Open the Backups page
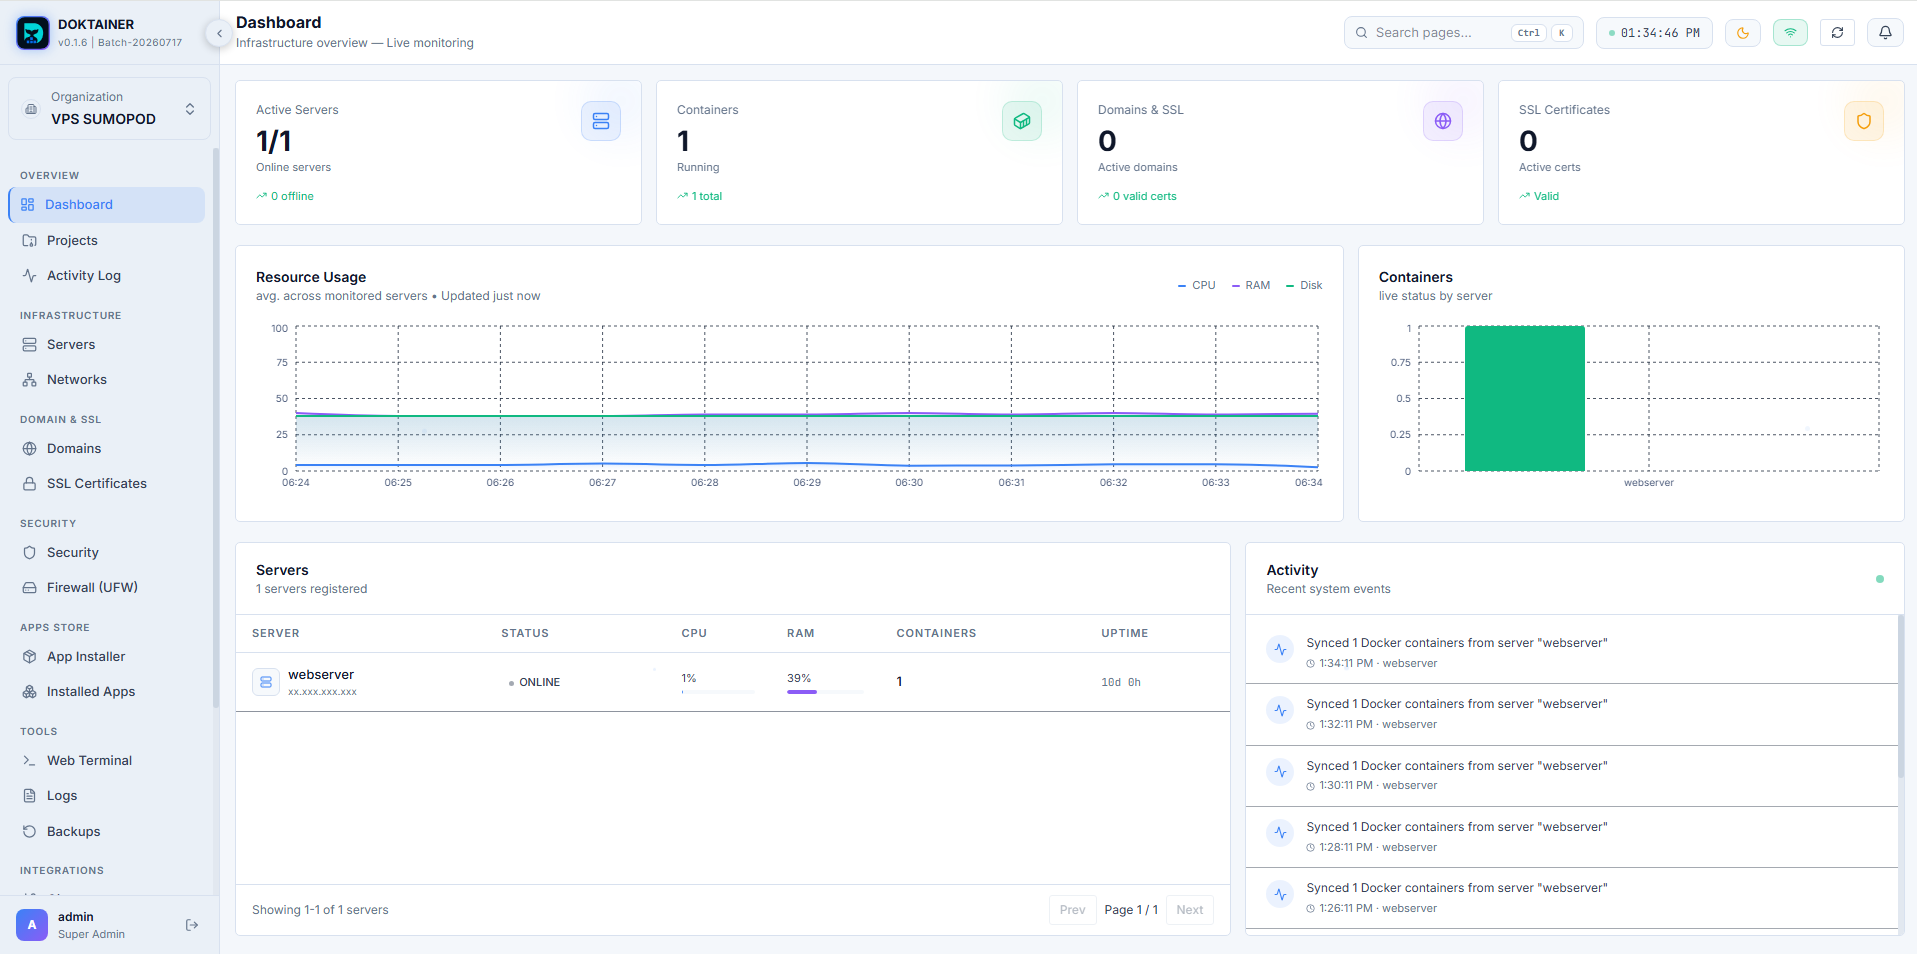The height and width of the screenshot is (954, 1917). pos(107,831)
